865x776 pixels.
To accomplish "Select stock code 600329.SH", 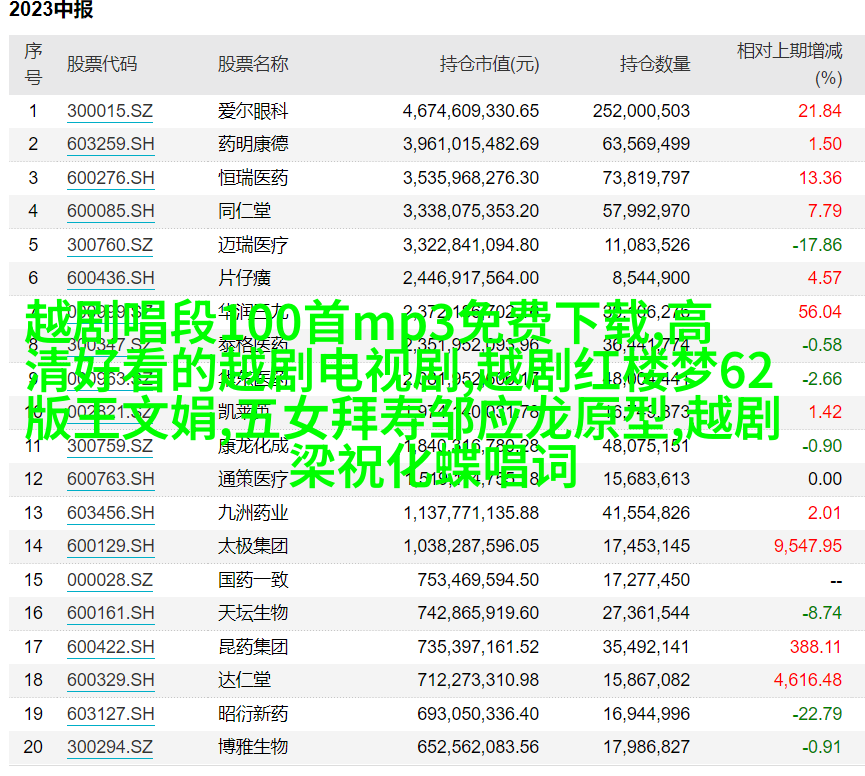I will [x=110, y=680].
